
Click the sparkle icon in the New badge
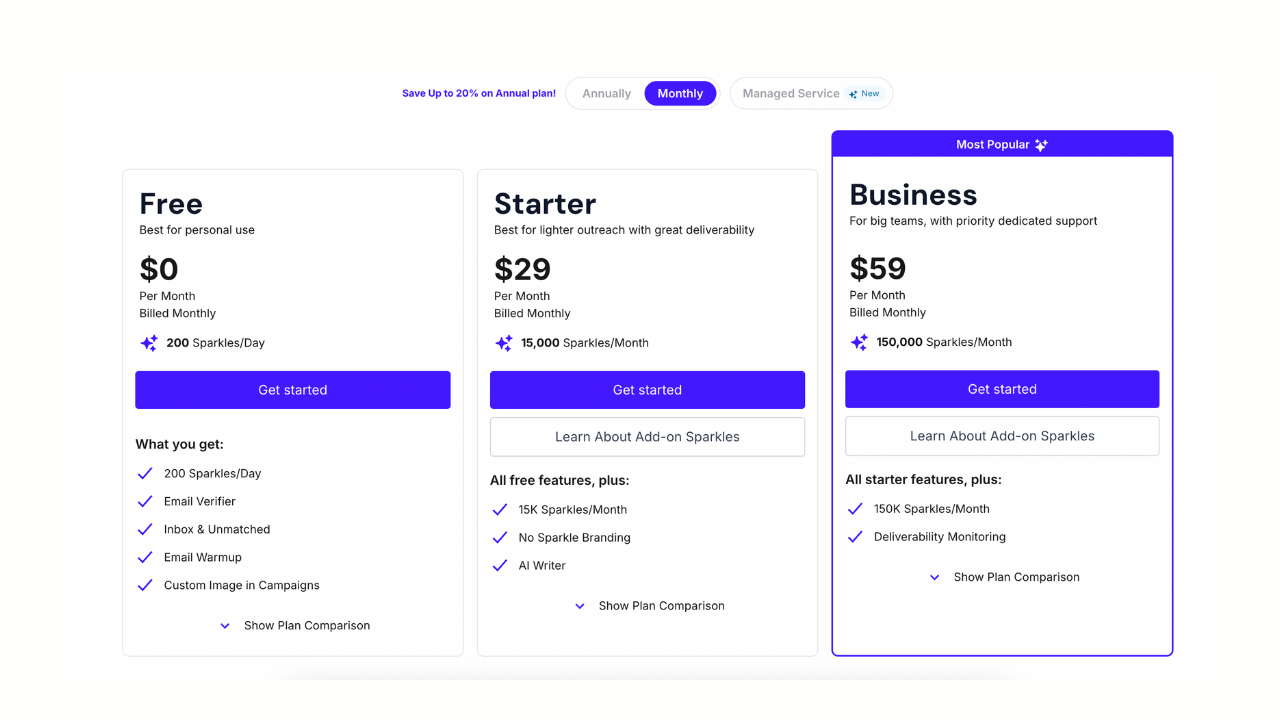(853, 94)
